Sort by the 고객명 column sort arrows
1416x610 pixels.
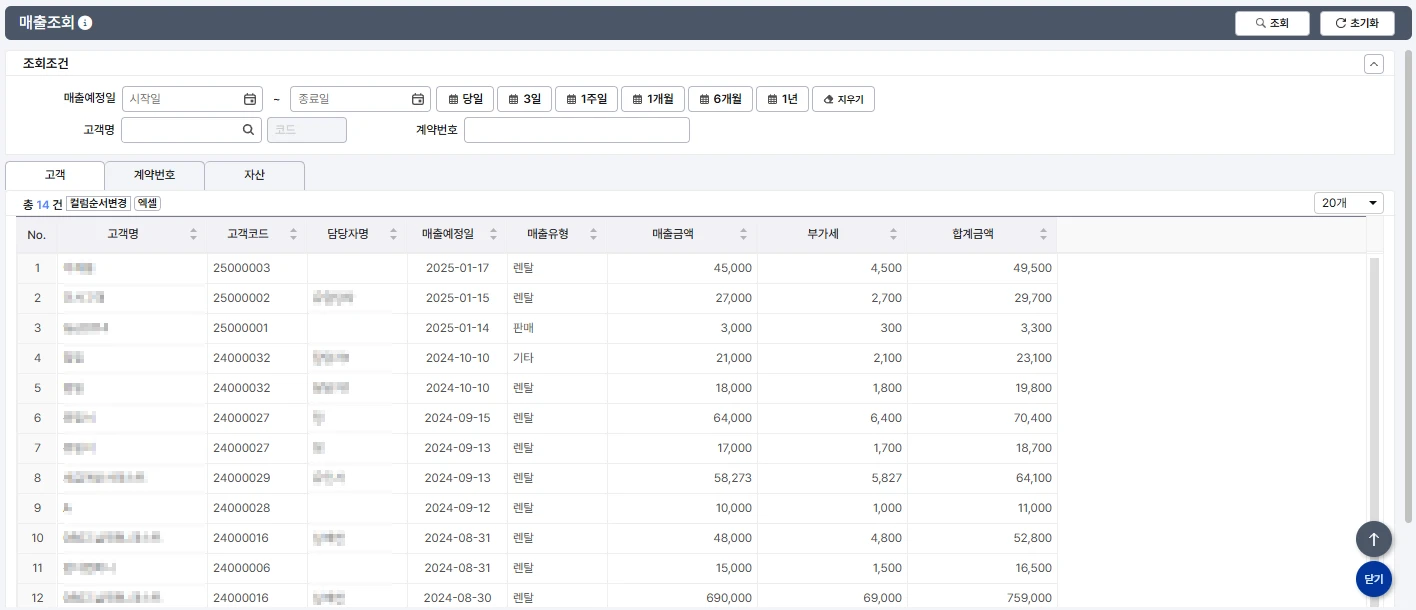coord(193,235)
